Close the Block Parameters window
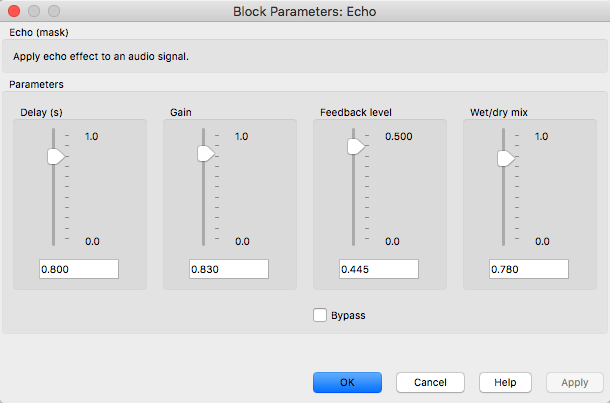Screen dimensions: 610x403 tap(14, 12)
